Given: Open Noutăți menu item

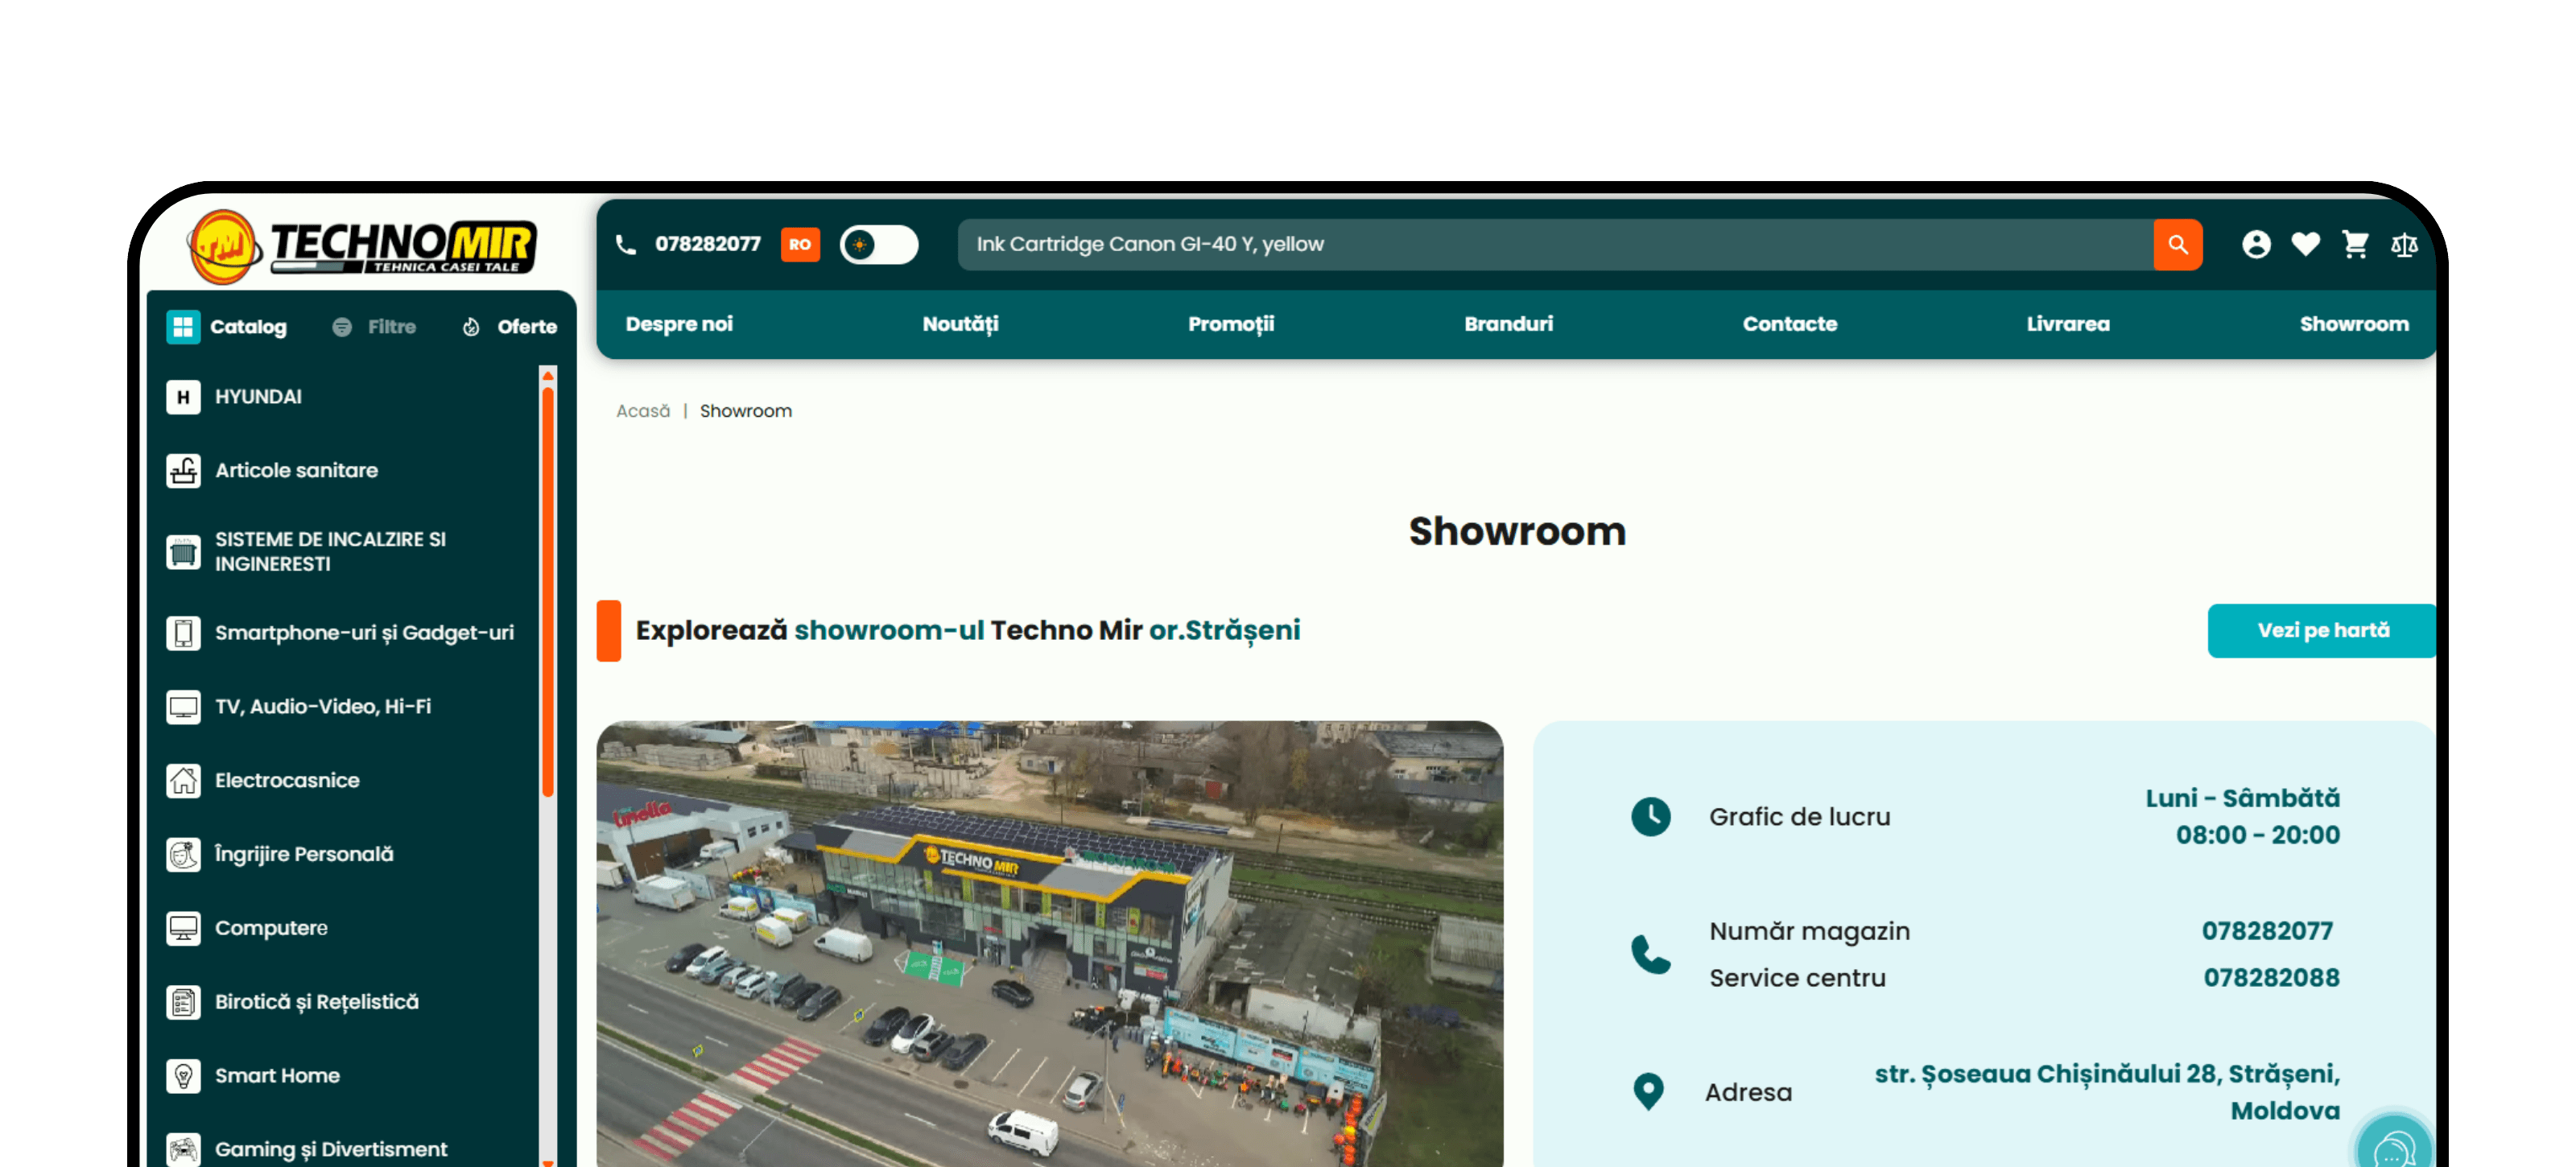Looking at the screenshot, I should coord(960,324).
